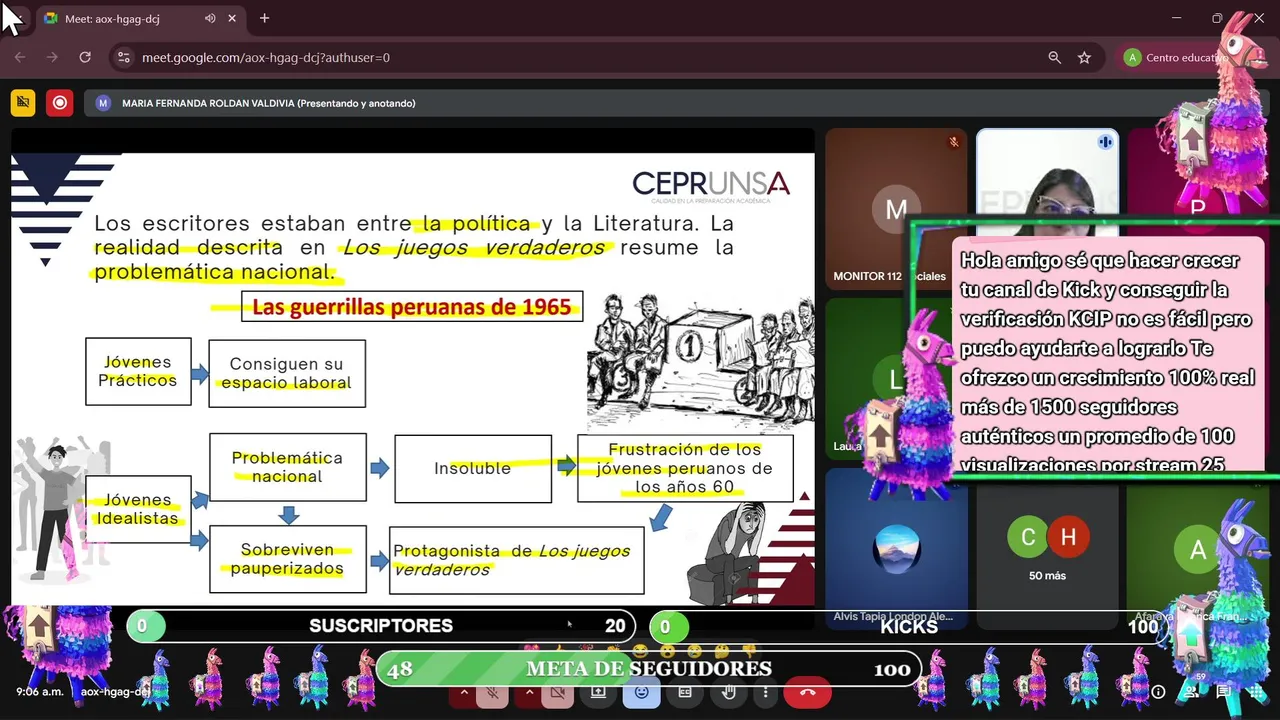
Task: Raise your hand in the meeting
Action: pos(729,692)
